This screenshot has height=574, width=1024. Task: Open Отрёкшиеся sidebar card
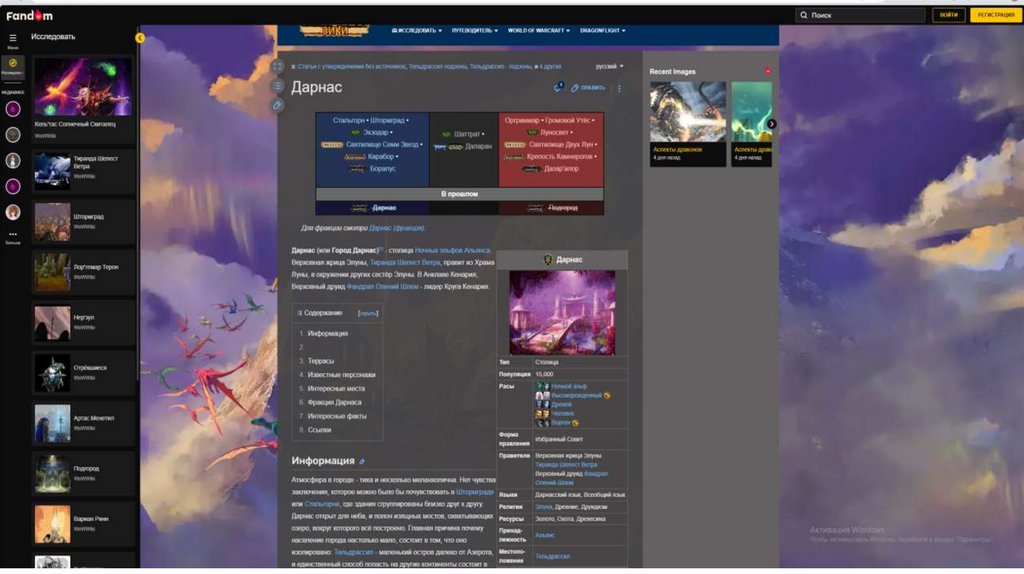click(x=84, y=373)
